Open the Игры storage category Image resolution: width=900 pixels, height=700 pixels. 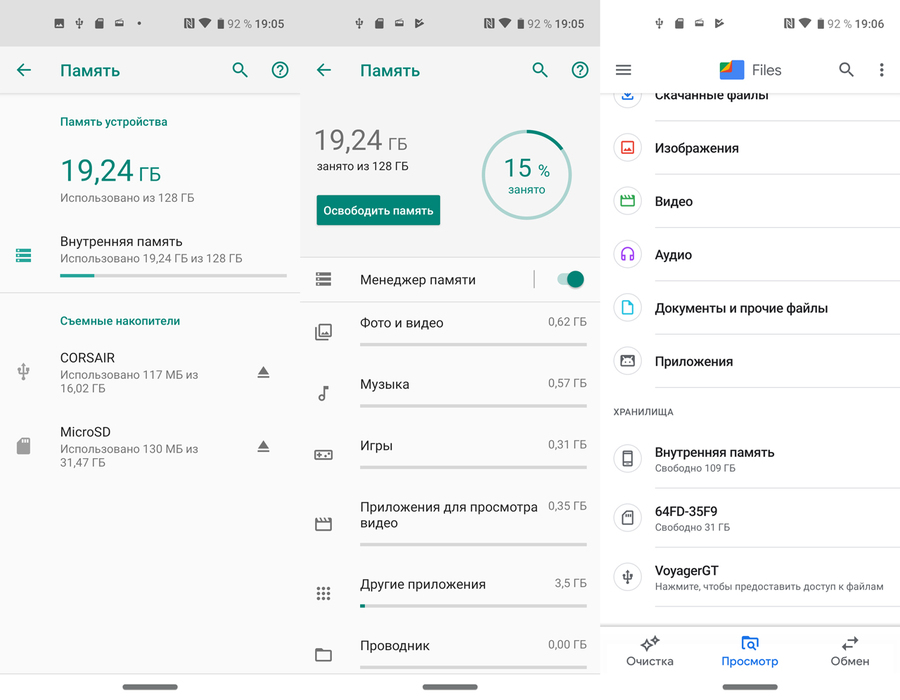tap(450, 454)
